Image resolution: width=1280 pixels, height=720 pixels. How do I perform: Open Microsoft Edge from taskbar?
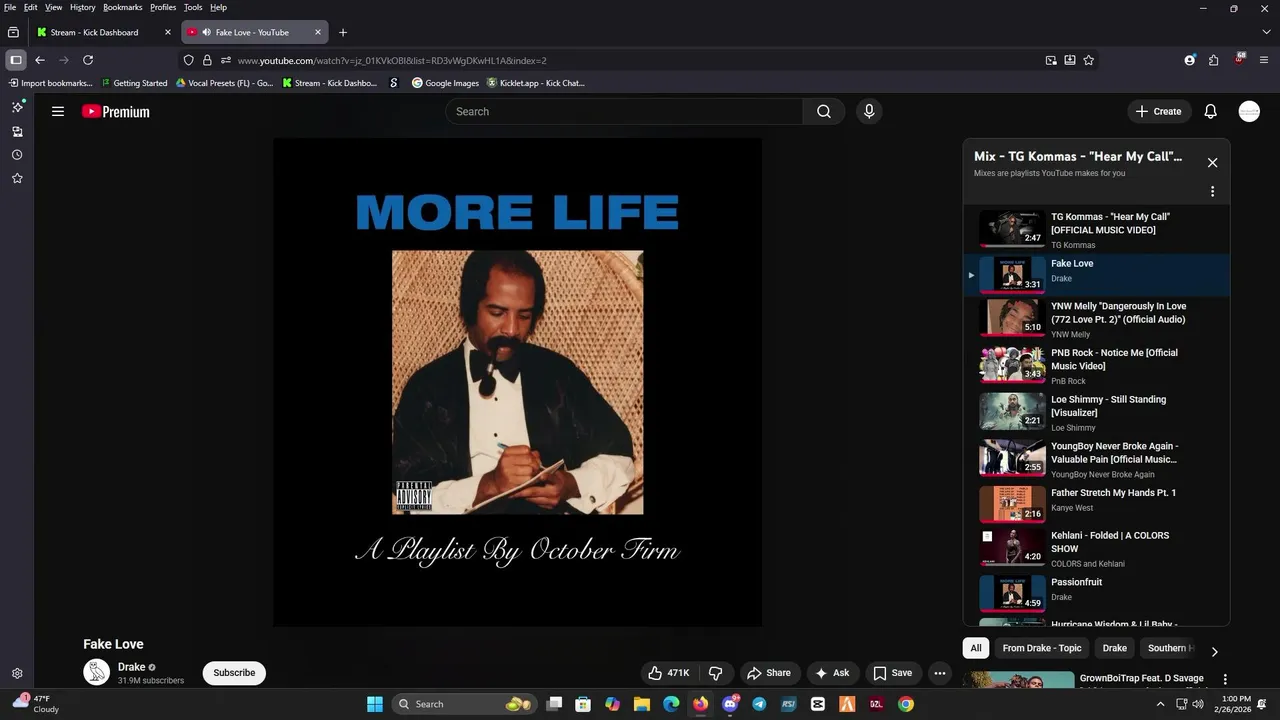pyautogui.click(x=671, y=704)
